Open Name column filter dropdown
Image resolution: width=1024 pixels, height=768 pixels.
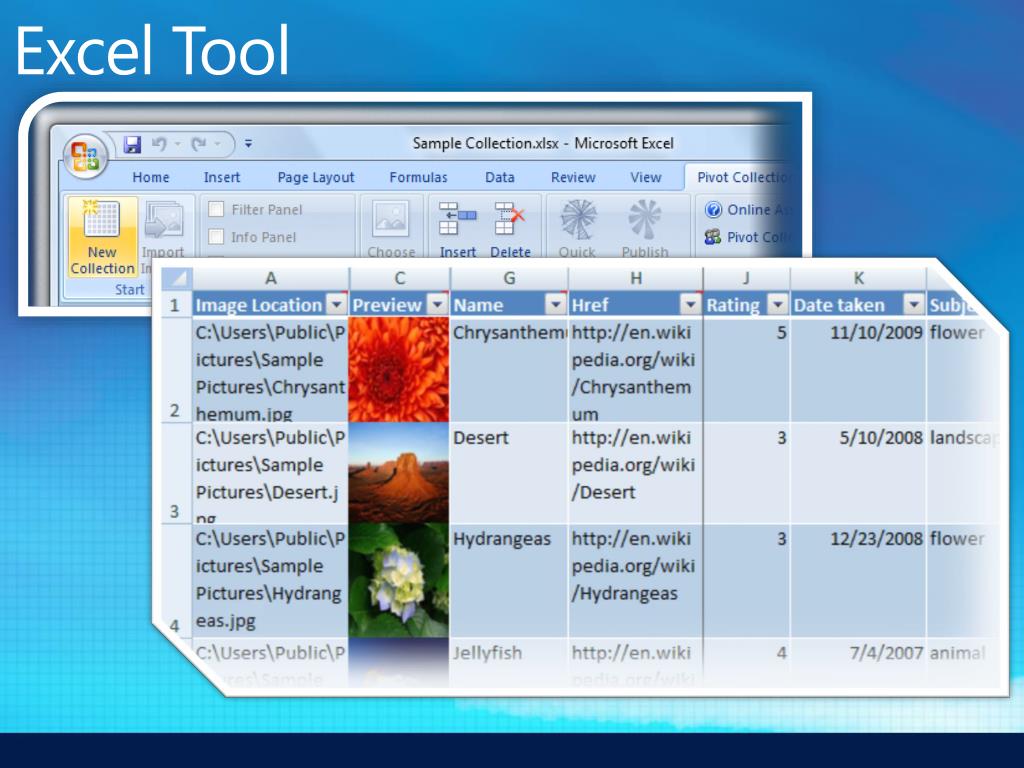click(555, 304)
